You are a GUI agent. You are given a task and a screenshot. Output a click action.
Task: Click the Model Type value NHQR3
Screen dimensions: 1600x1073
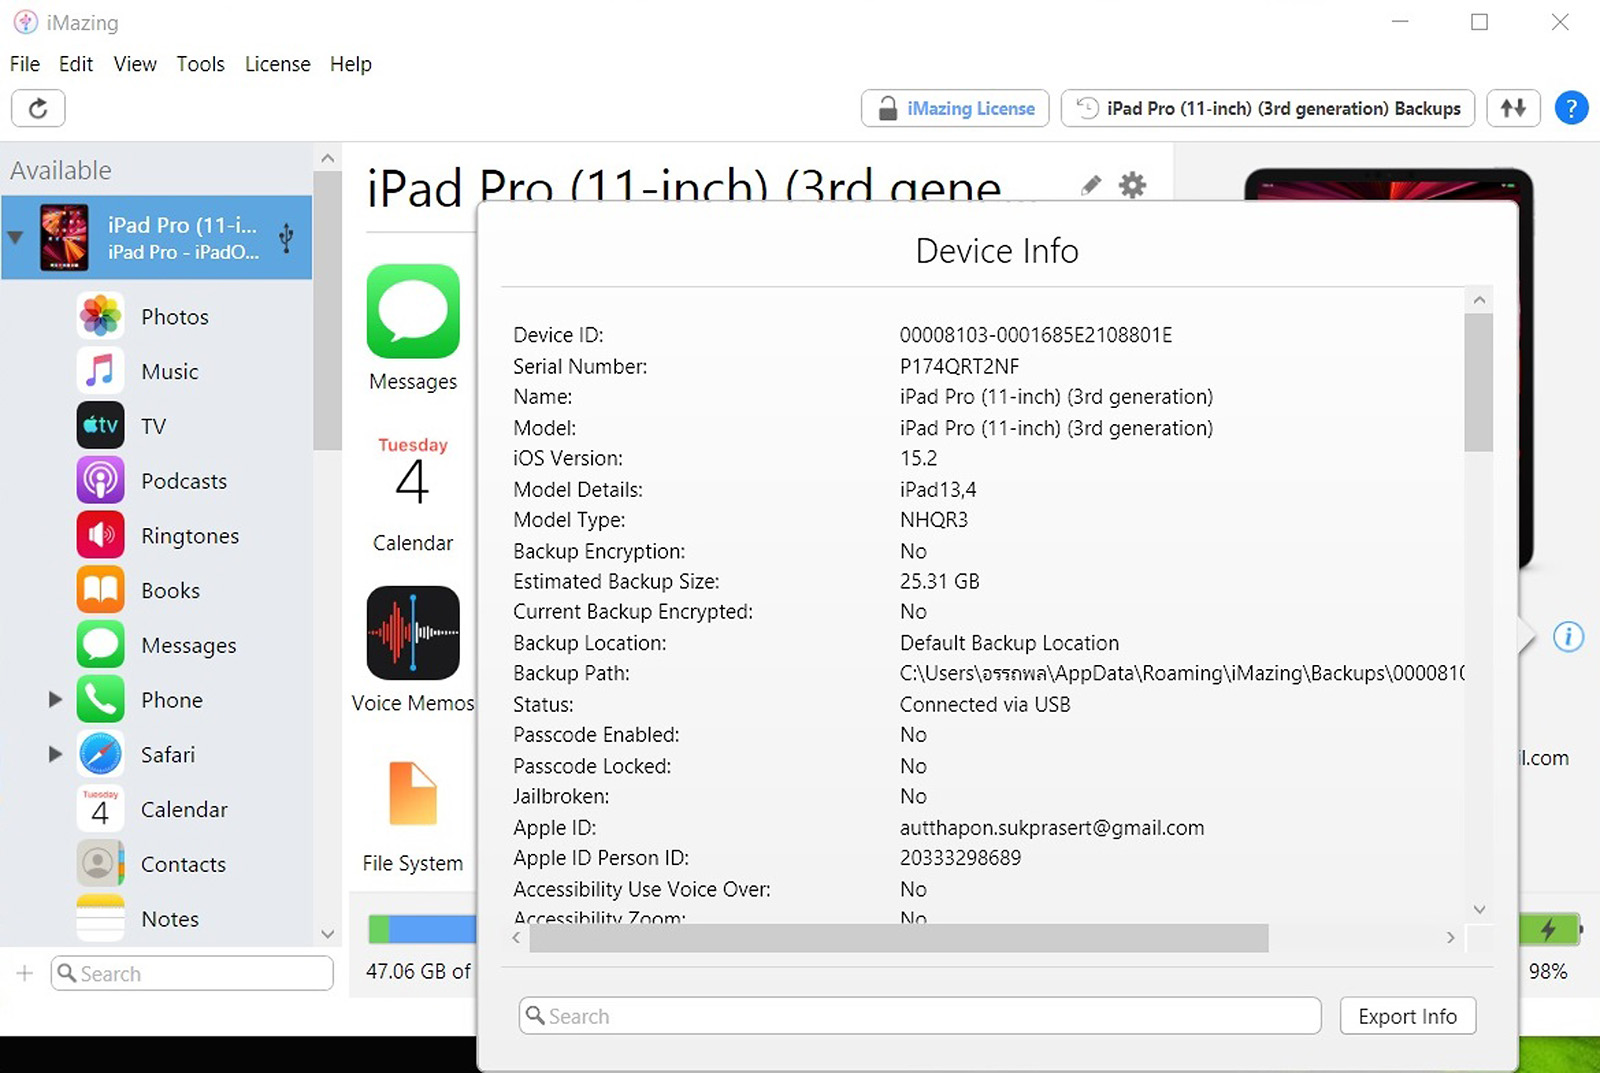pyautogui.click(x=934, y=520)
